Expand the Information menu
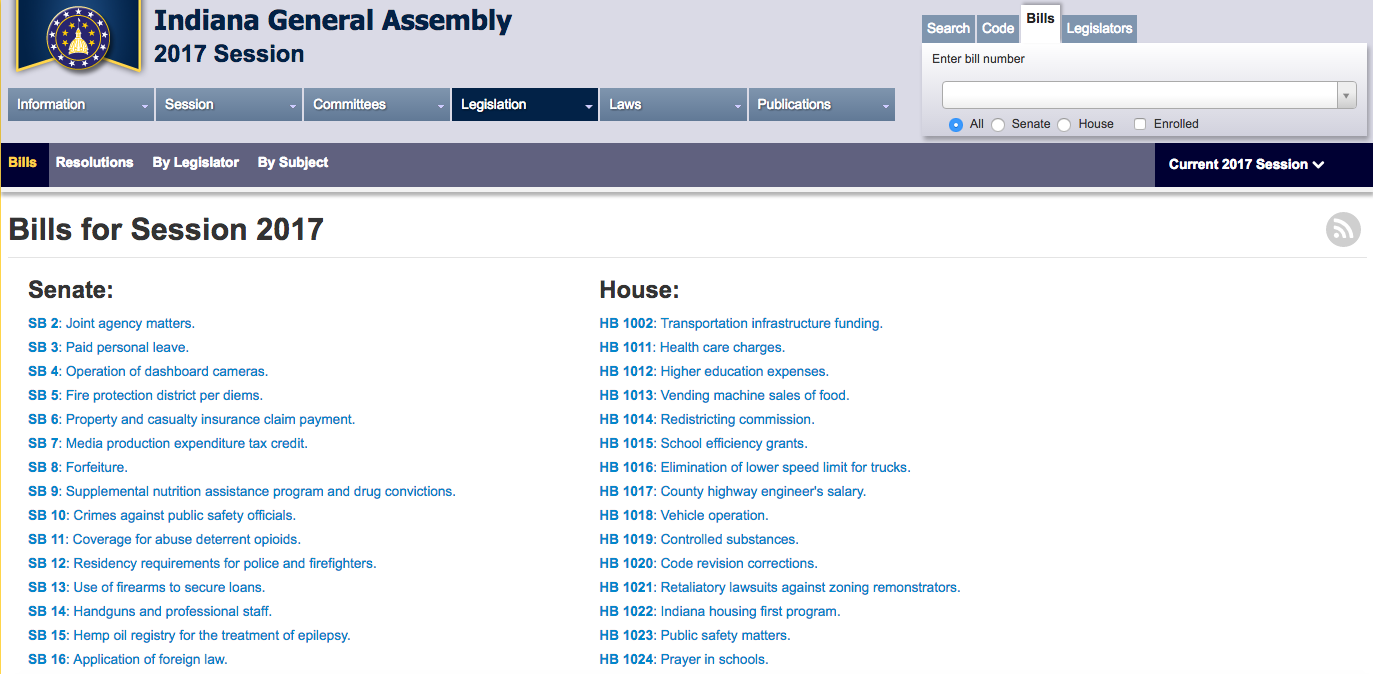Image resolution: width=1373 pixels, height=674 pixels. [x=81, y=105]
